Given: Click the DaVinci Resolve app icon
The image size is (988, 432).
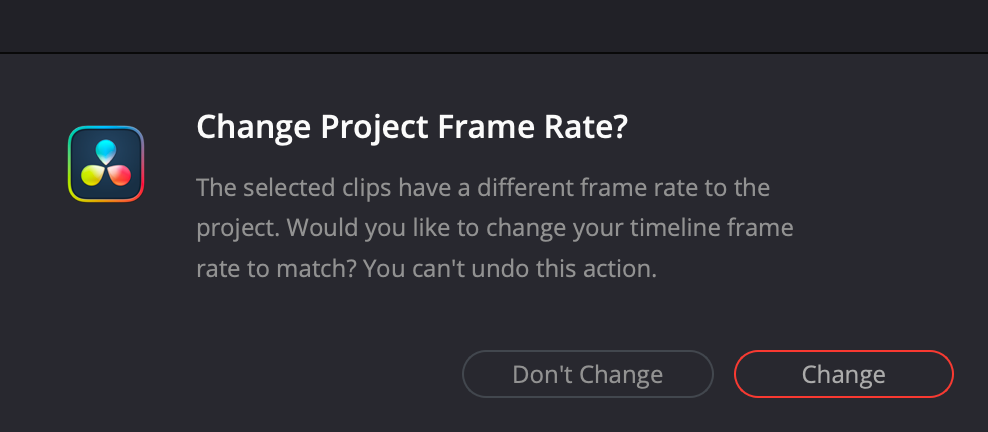Looking at the screenshot, I should (x=106, y=163).
